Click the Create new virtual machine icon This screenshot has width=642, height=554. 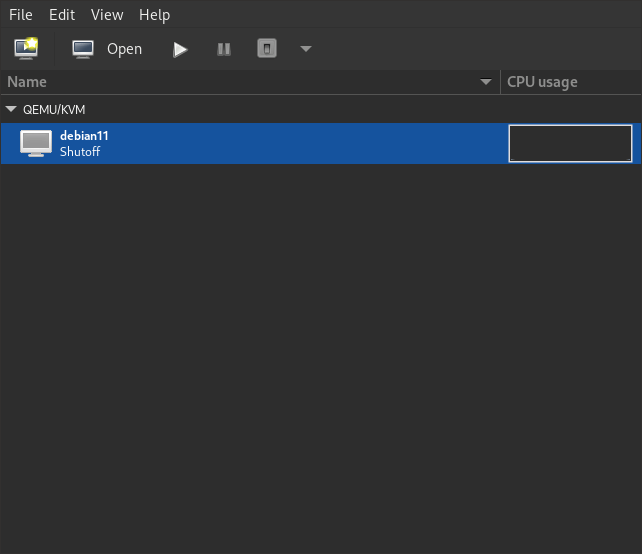pyautogui.click(x=26, y=48)
